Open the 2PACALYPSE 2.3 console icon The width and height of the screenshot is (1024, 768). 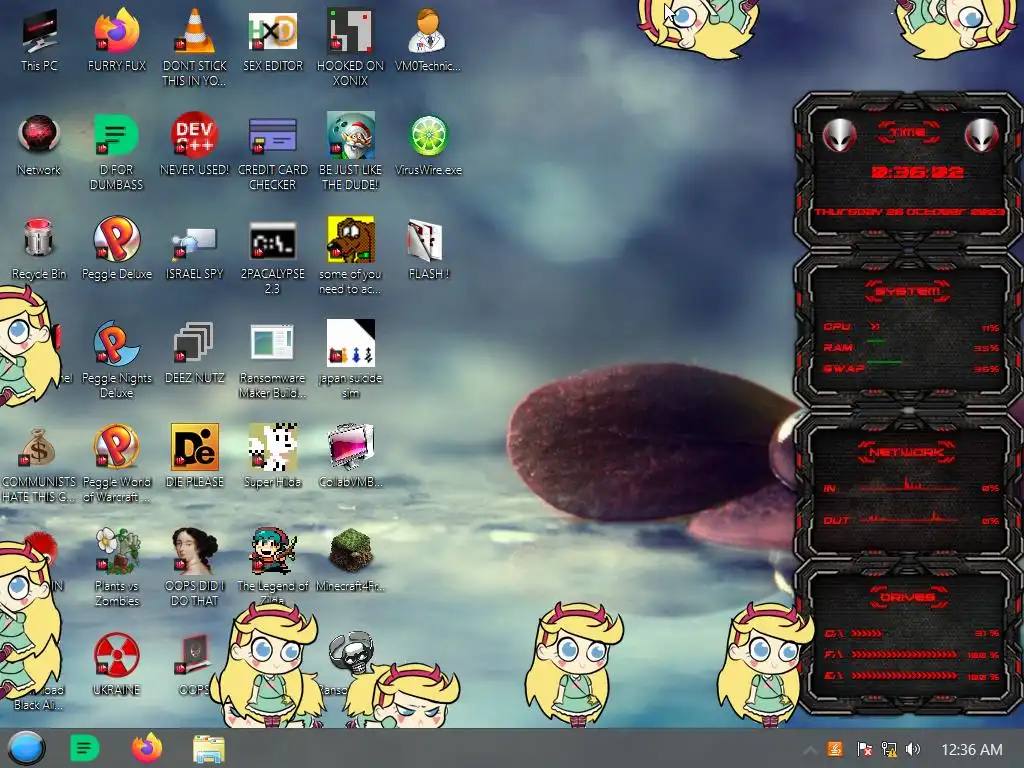point(273,240)
